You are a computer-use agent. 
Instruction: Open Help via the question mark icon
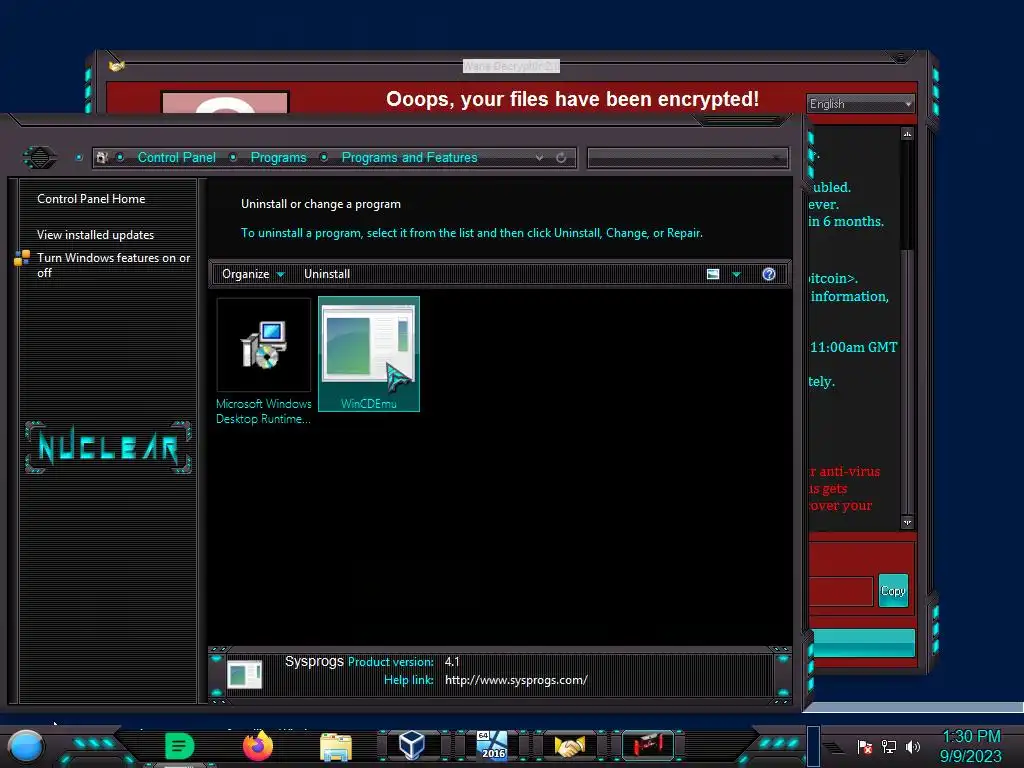[769, 274]
